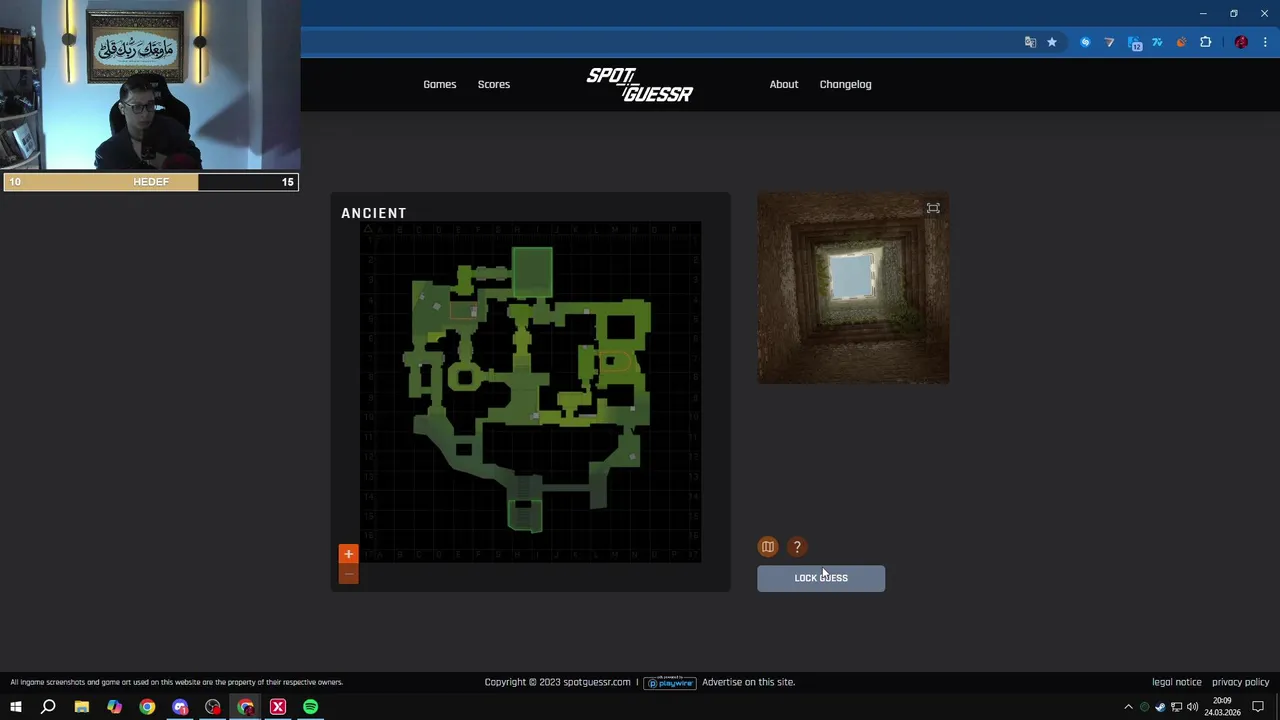
Task: Open the Shazam browser extension
Action: 1085,42
